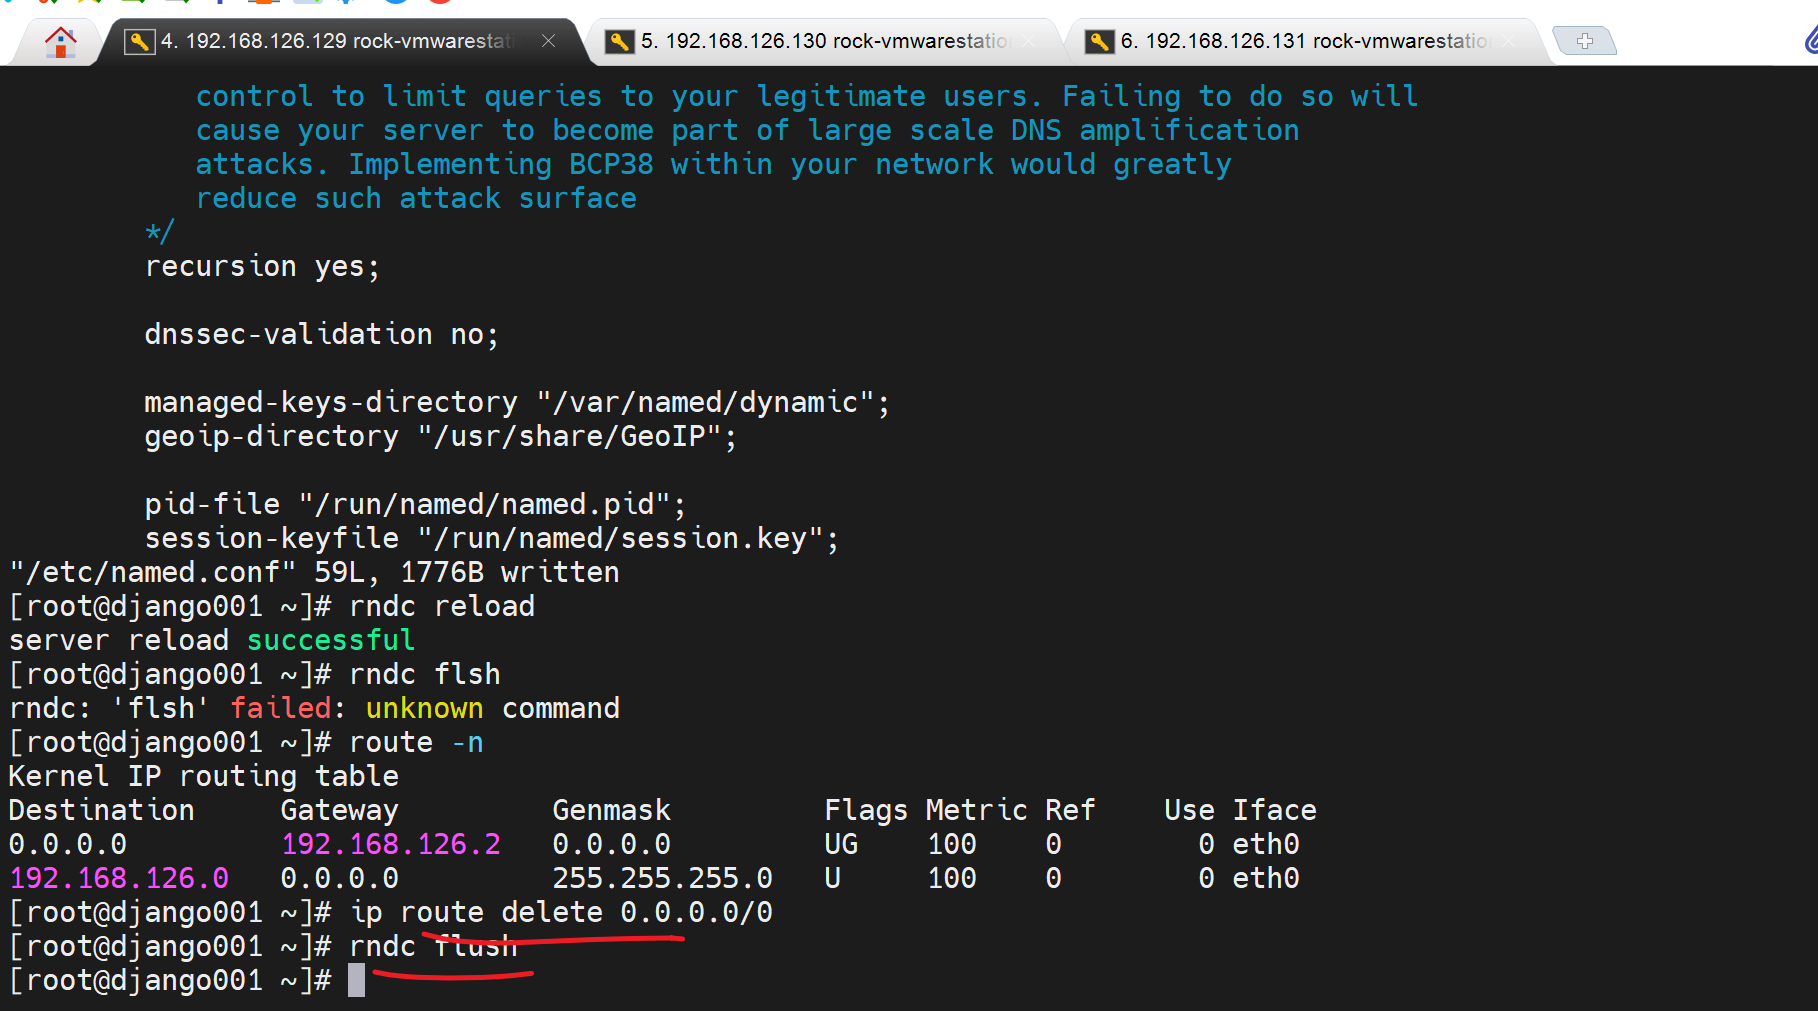Close the 192.168.126.129 session tab
1818x1011 pixels.
549,41
